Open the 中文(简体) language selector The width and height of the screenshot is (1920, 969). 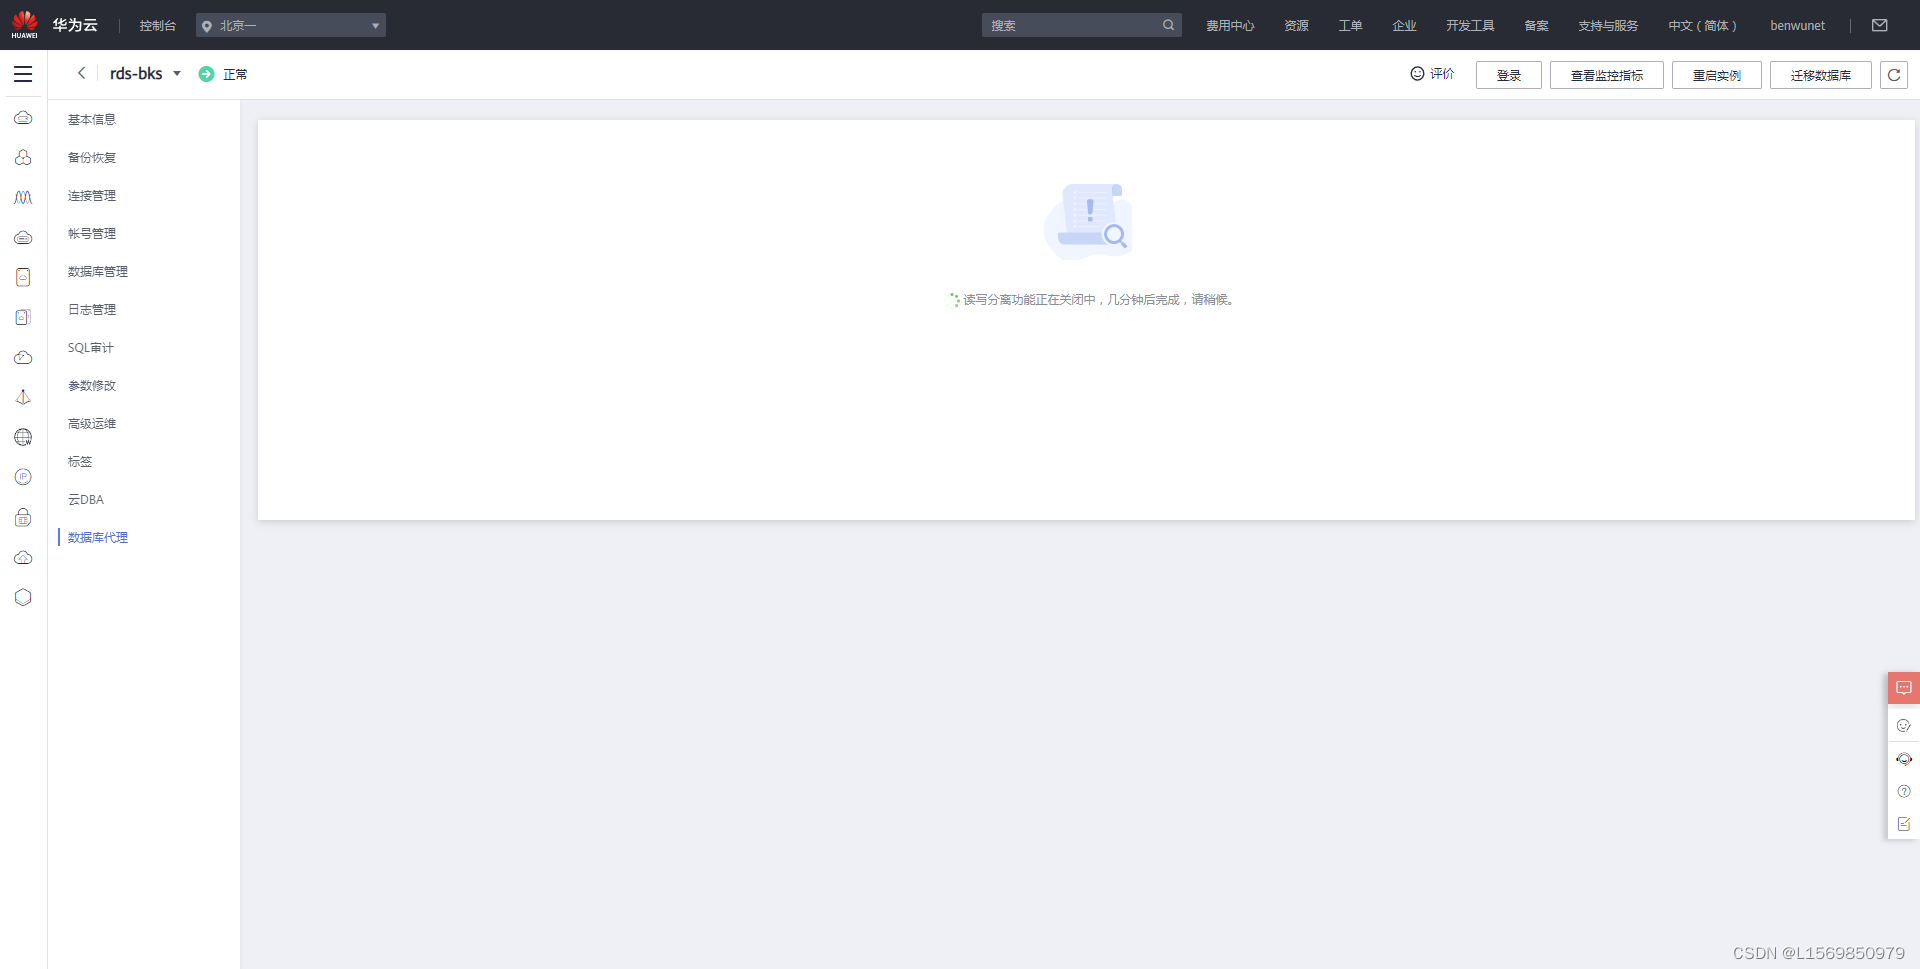1702,26
